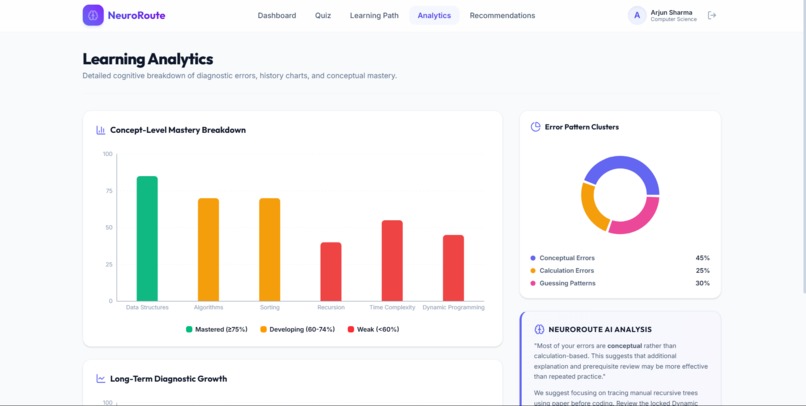Click the 'Conceptual Errors' label
This screenshot has height=406, width=806.
[x=567, y=258]
